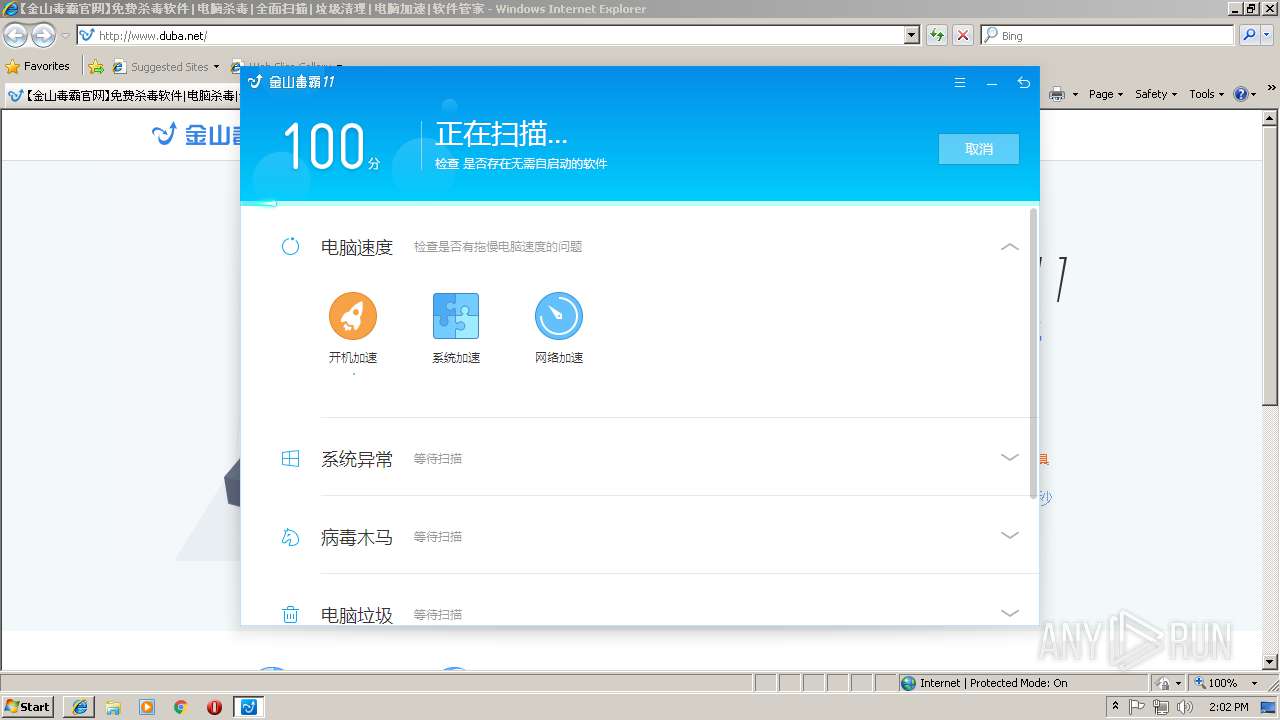The image size is (1280, 720).
Task: Open the address bar dropdown arrow
Action: tap(911, 35)
